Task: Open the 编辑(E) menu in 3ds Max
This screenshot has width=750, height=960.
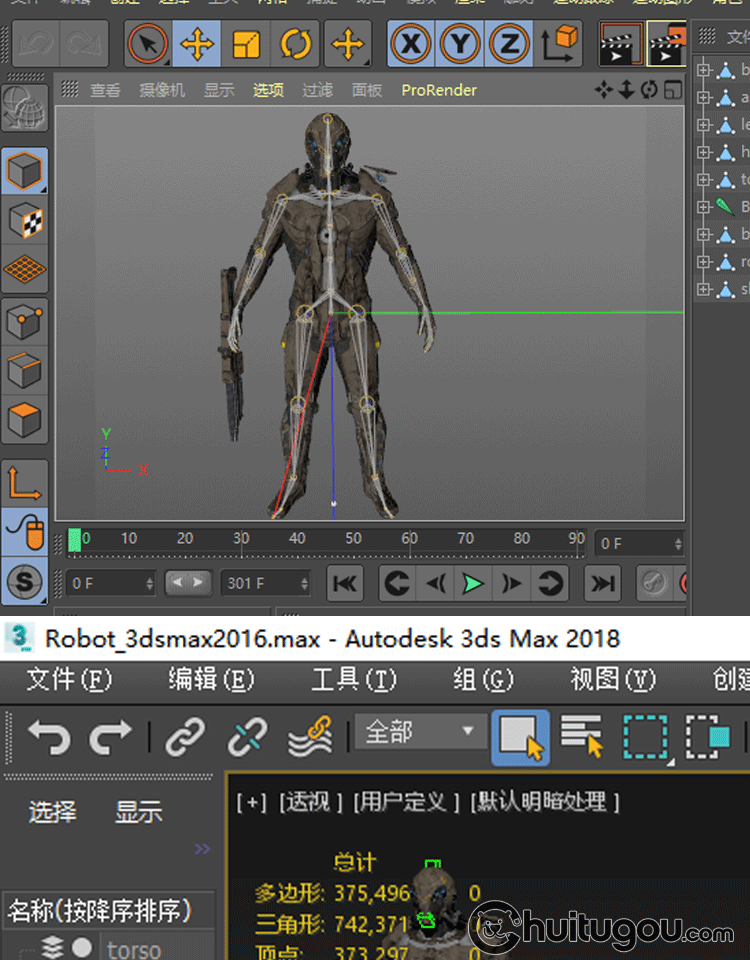Action: (210, 680)
